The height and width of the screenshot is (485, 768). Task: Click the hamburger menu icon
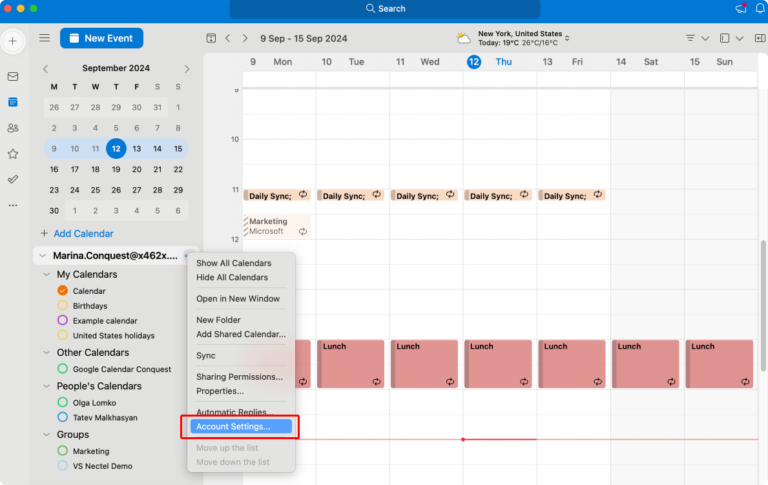(x=44, y=38)
